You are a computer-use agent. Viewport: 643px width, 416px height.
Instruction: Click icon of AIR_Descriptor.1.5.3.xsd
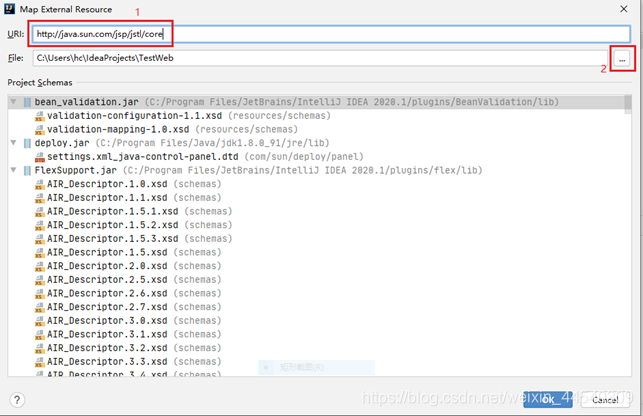pyautogui.click(x=39, y=239)
